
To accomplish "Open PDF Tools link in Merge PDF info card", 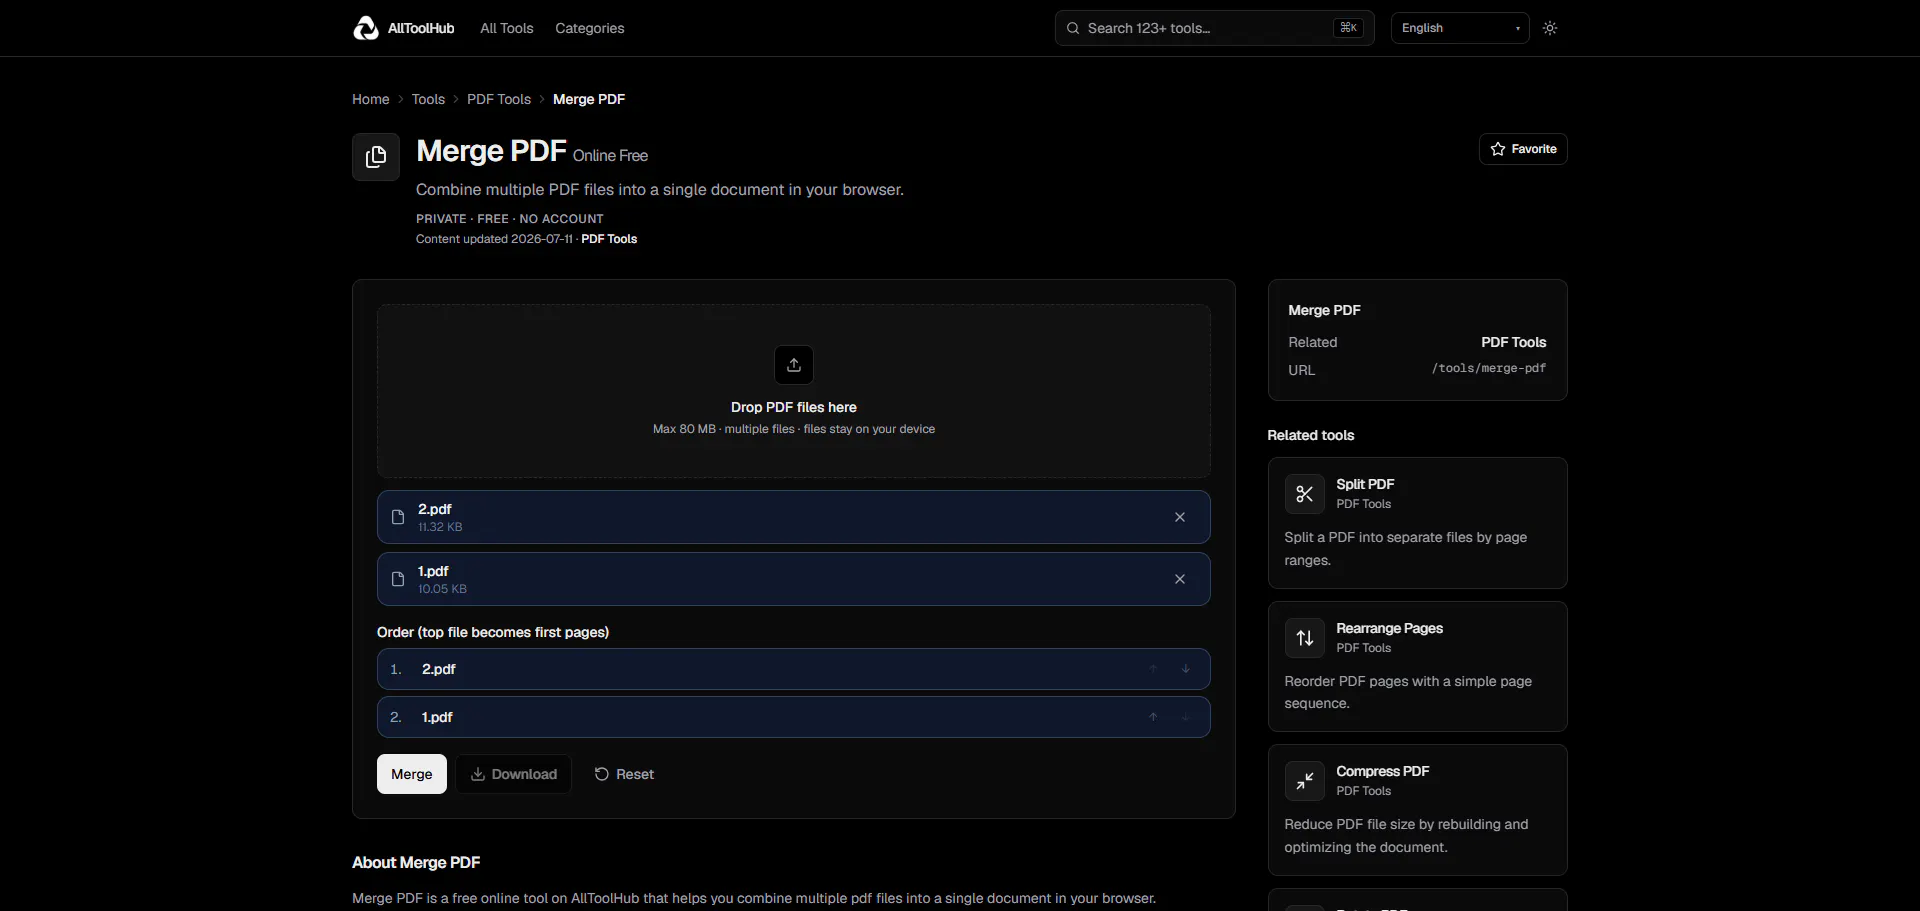I will (x=1513, y=342).
